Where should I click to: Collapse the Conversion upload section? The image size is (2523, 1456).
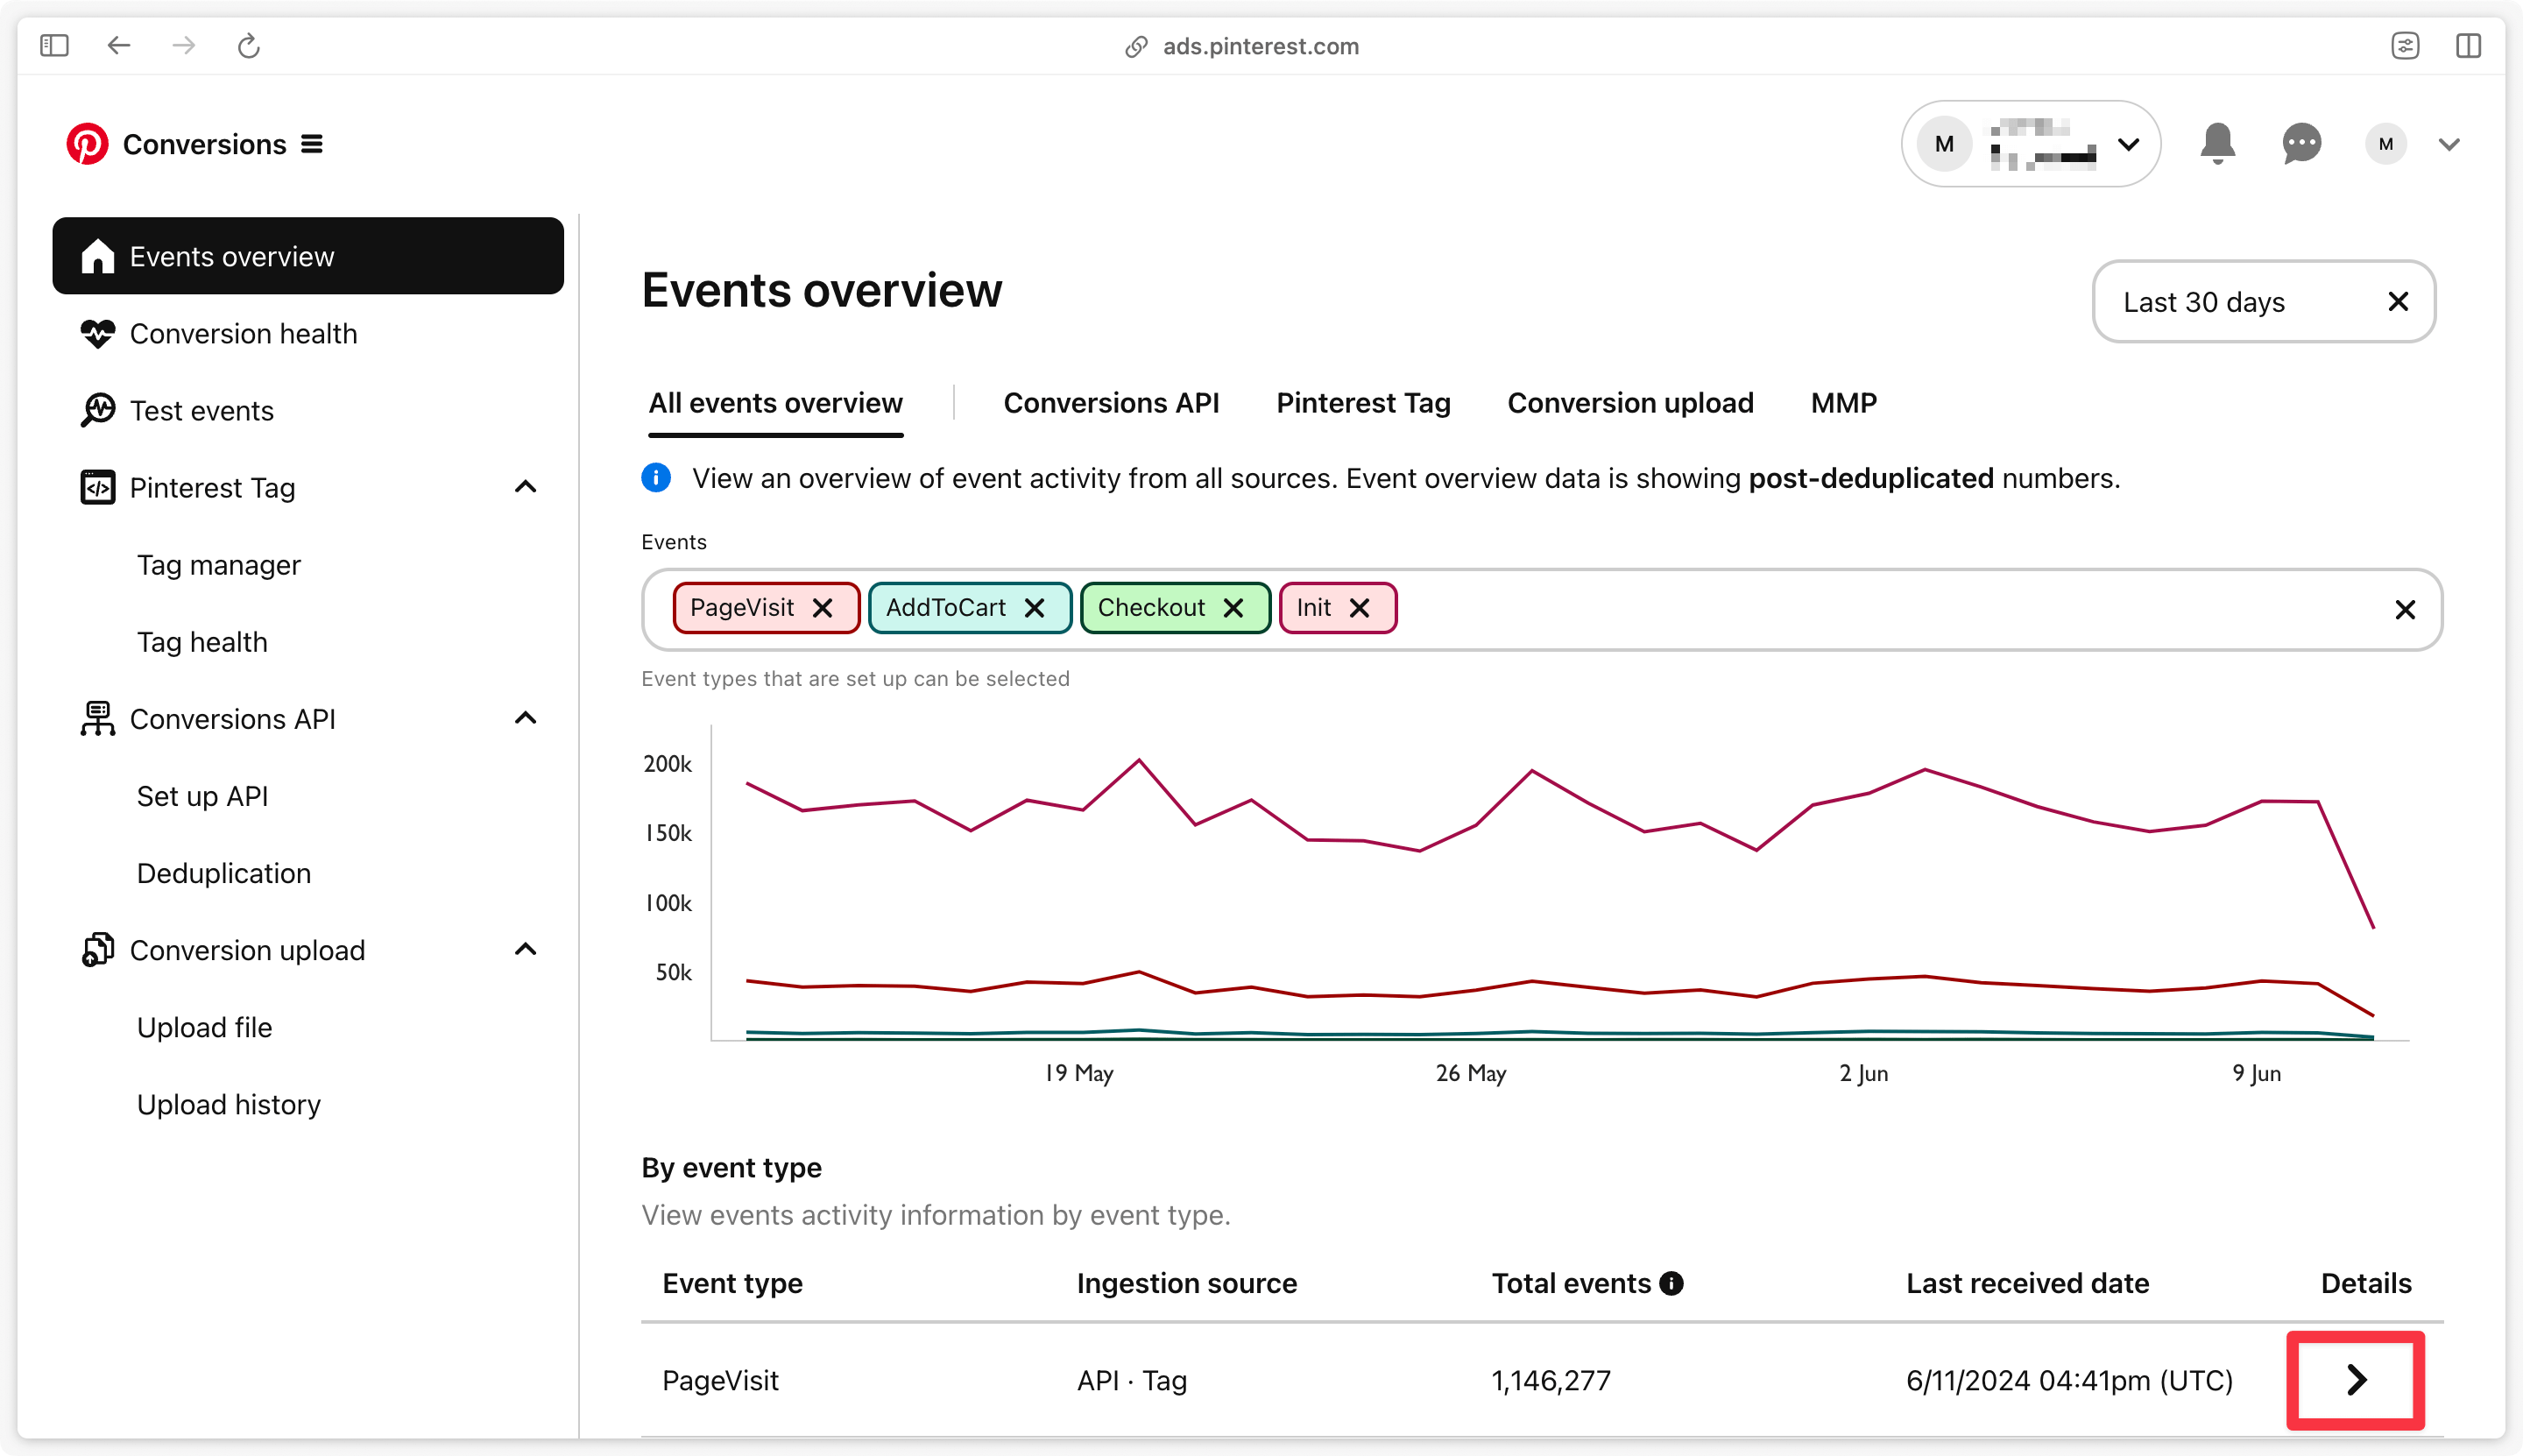pyautogui.click(x=525, y=950)
